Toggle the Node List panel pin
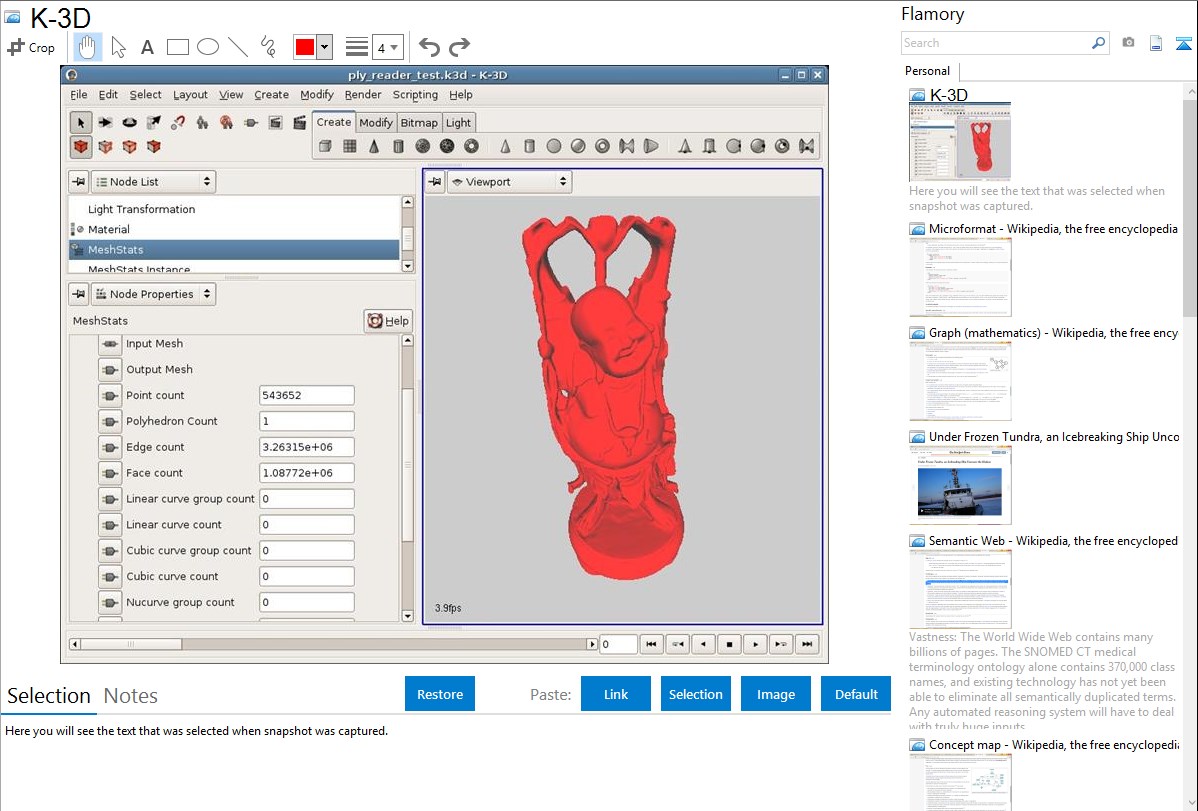This screenshot has width=1198, height=811. (x=79, y=182)
